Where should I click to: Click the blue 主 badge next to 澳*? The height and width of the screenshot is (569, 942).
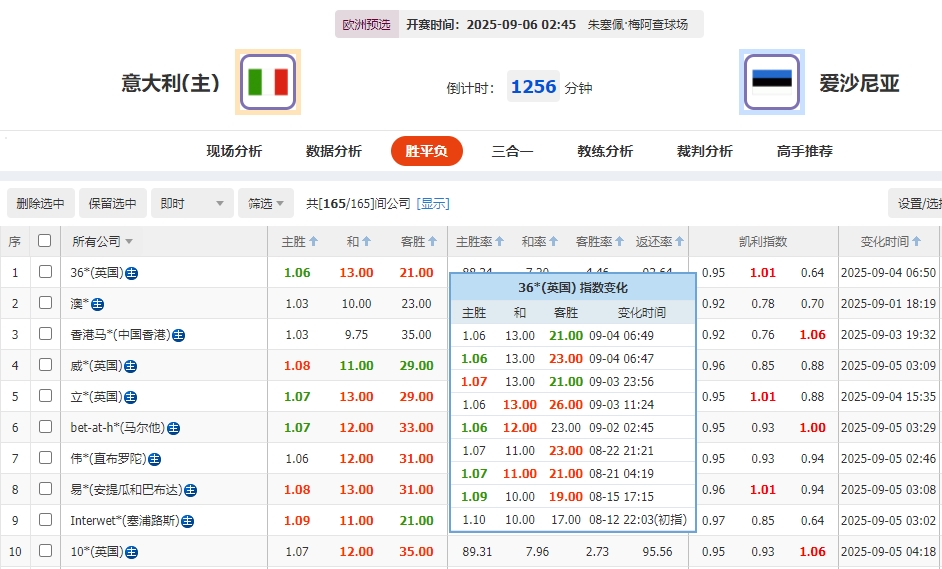[98, 304]
